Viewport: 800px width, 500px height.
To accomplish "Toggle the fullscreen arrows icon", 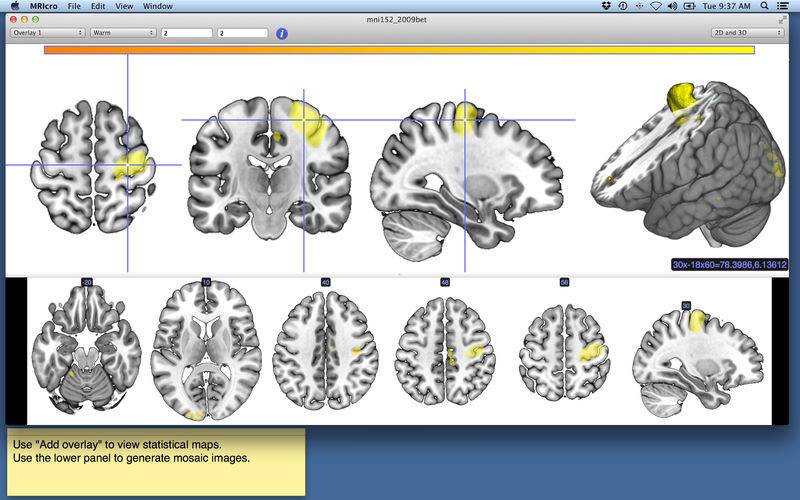I will click(x=782, y=20).
